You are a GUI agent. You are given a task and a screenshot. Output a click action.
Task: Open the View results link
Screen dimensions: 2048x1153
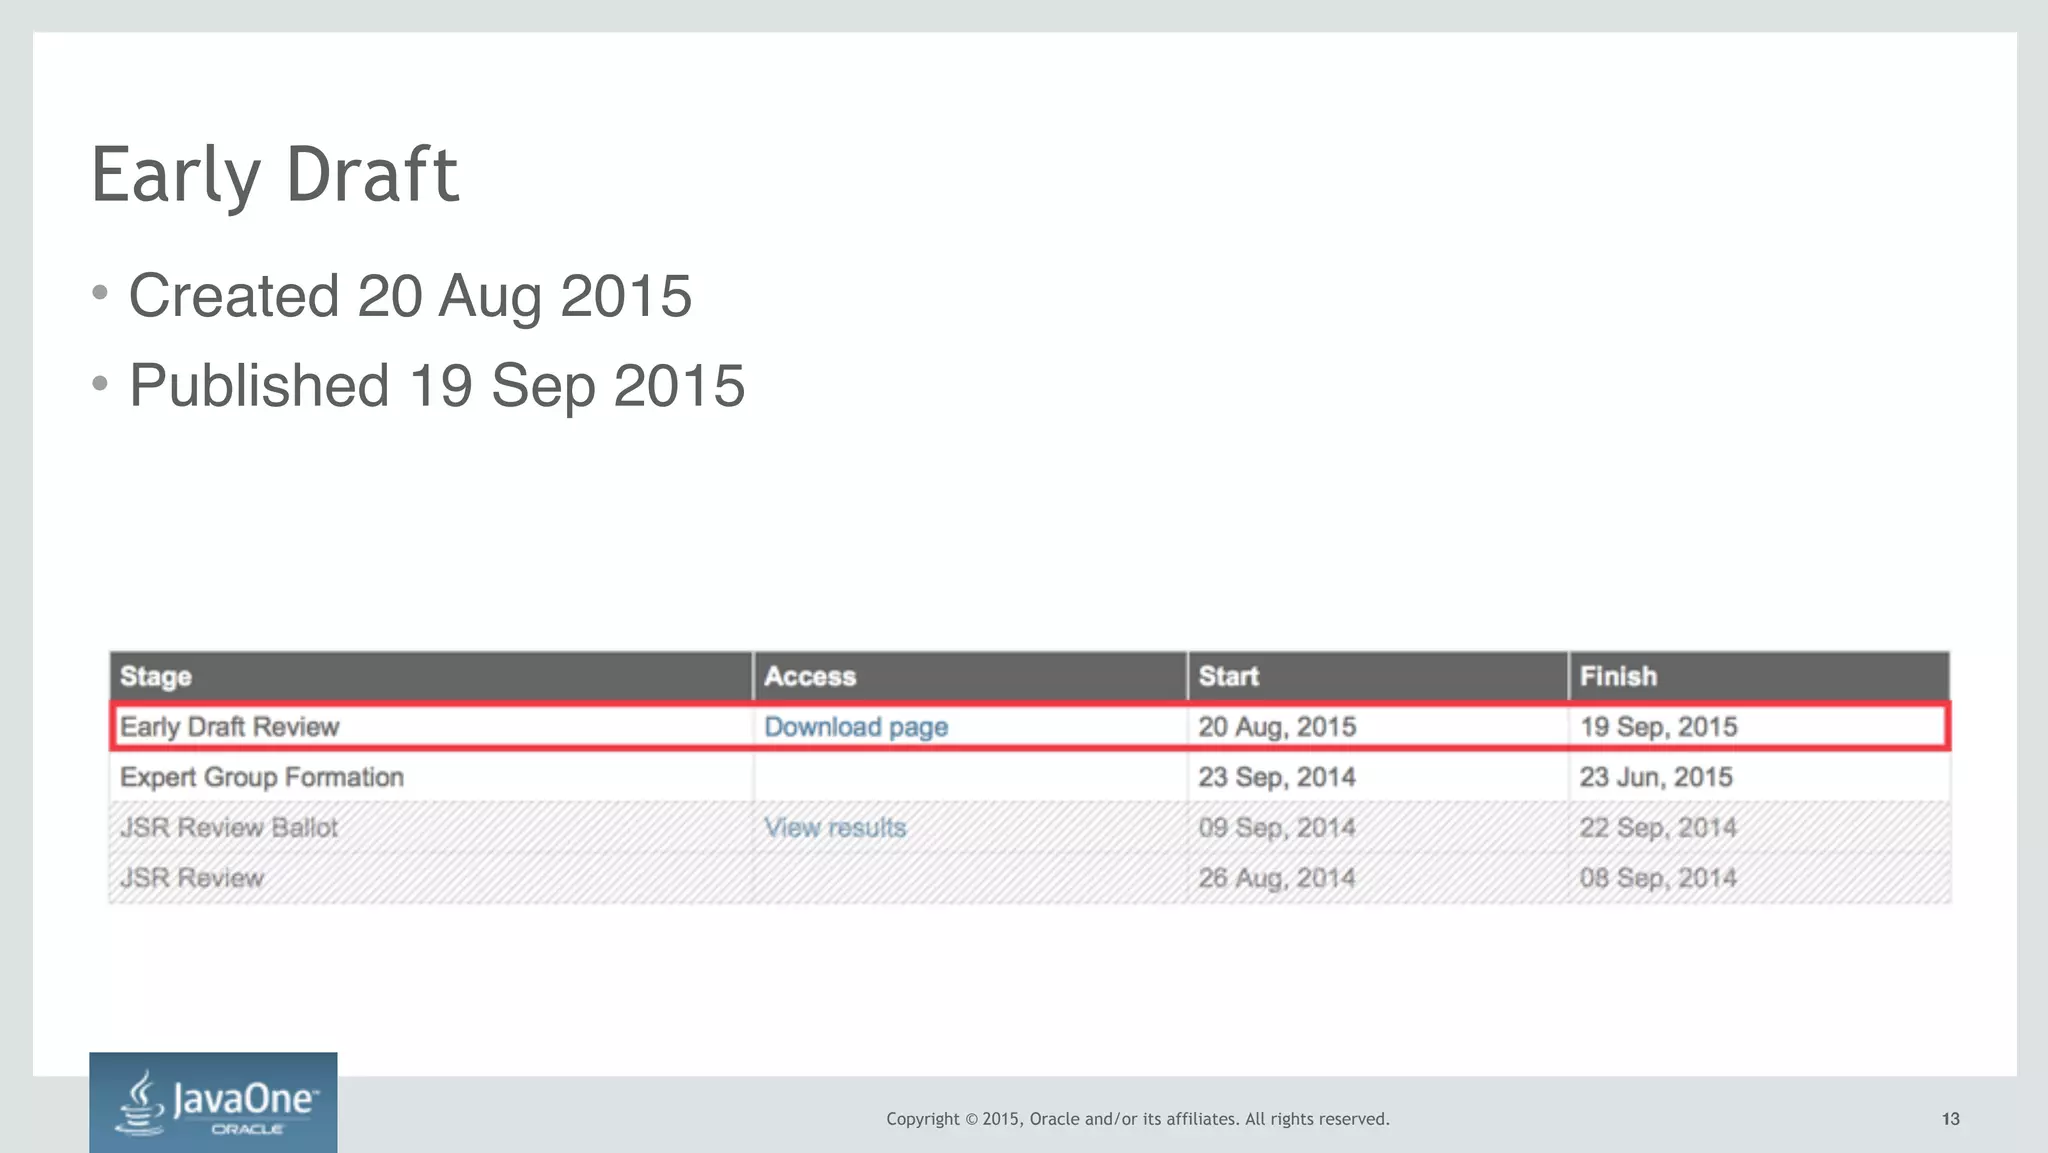click(834, 828)
